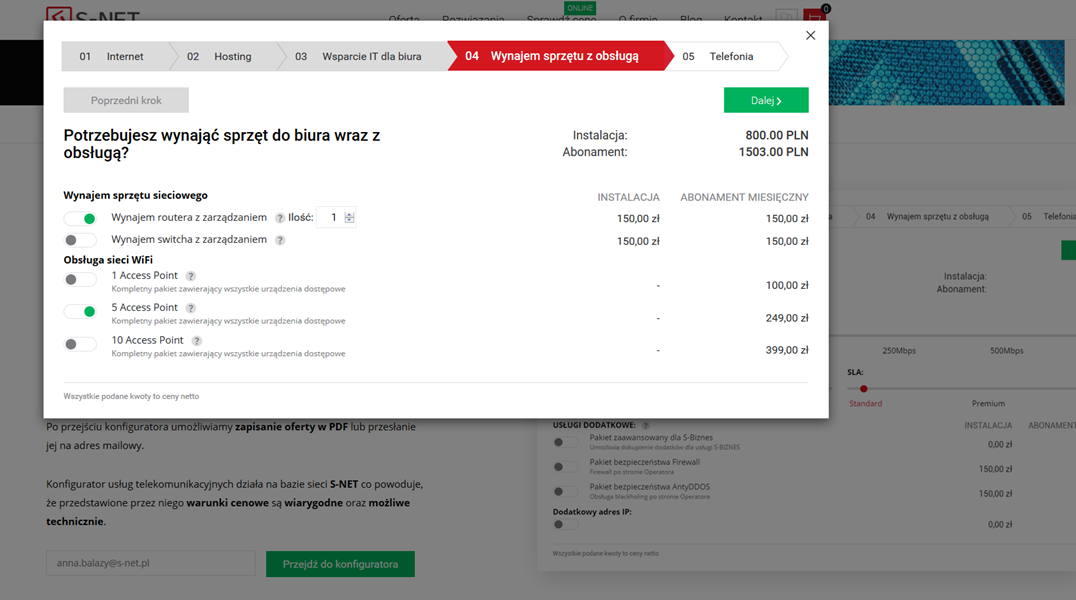Open help icon beside Usługi dodatkowe heading
Image resolution: width=1076 pixels, height=600 pixels.
point(645,426)
